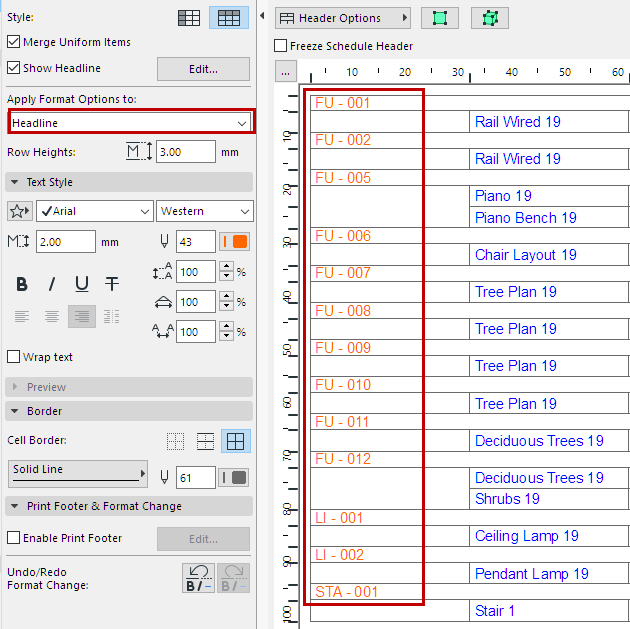Choose the no cell border option

pyautogui.click(x=176, y=441)
